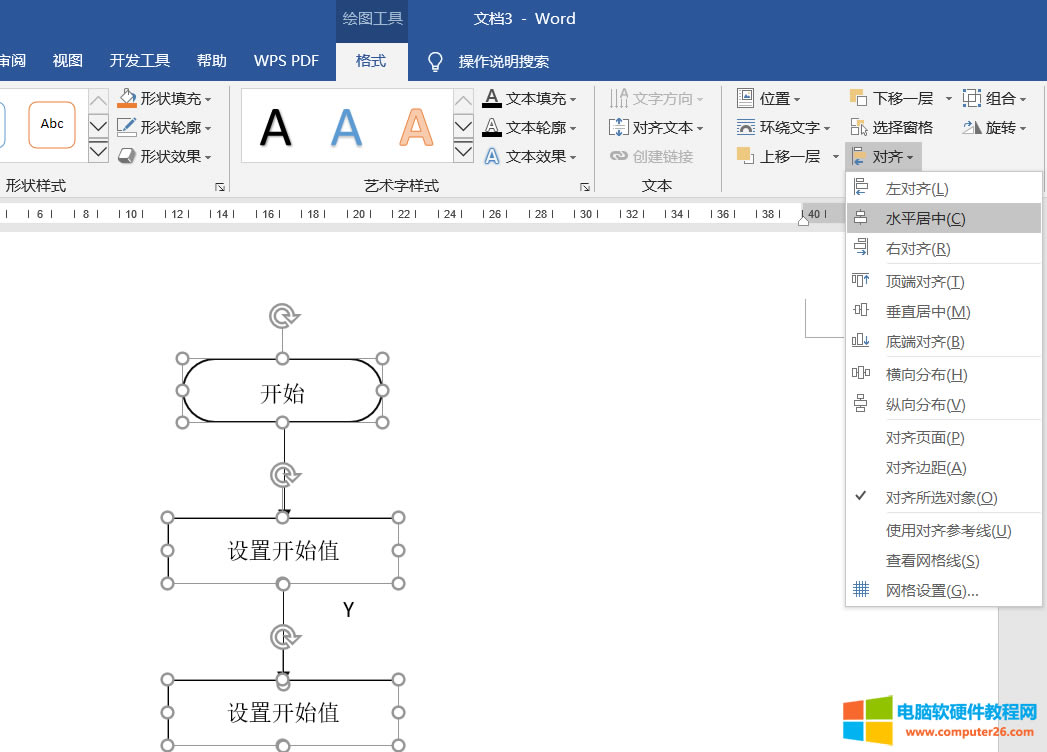Toggle 查看网格线 gridlines display
This screenshot has width=1047, height=752.
[932, 561]
